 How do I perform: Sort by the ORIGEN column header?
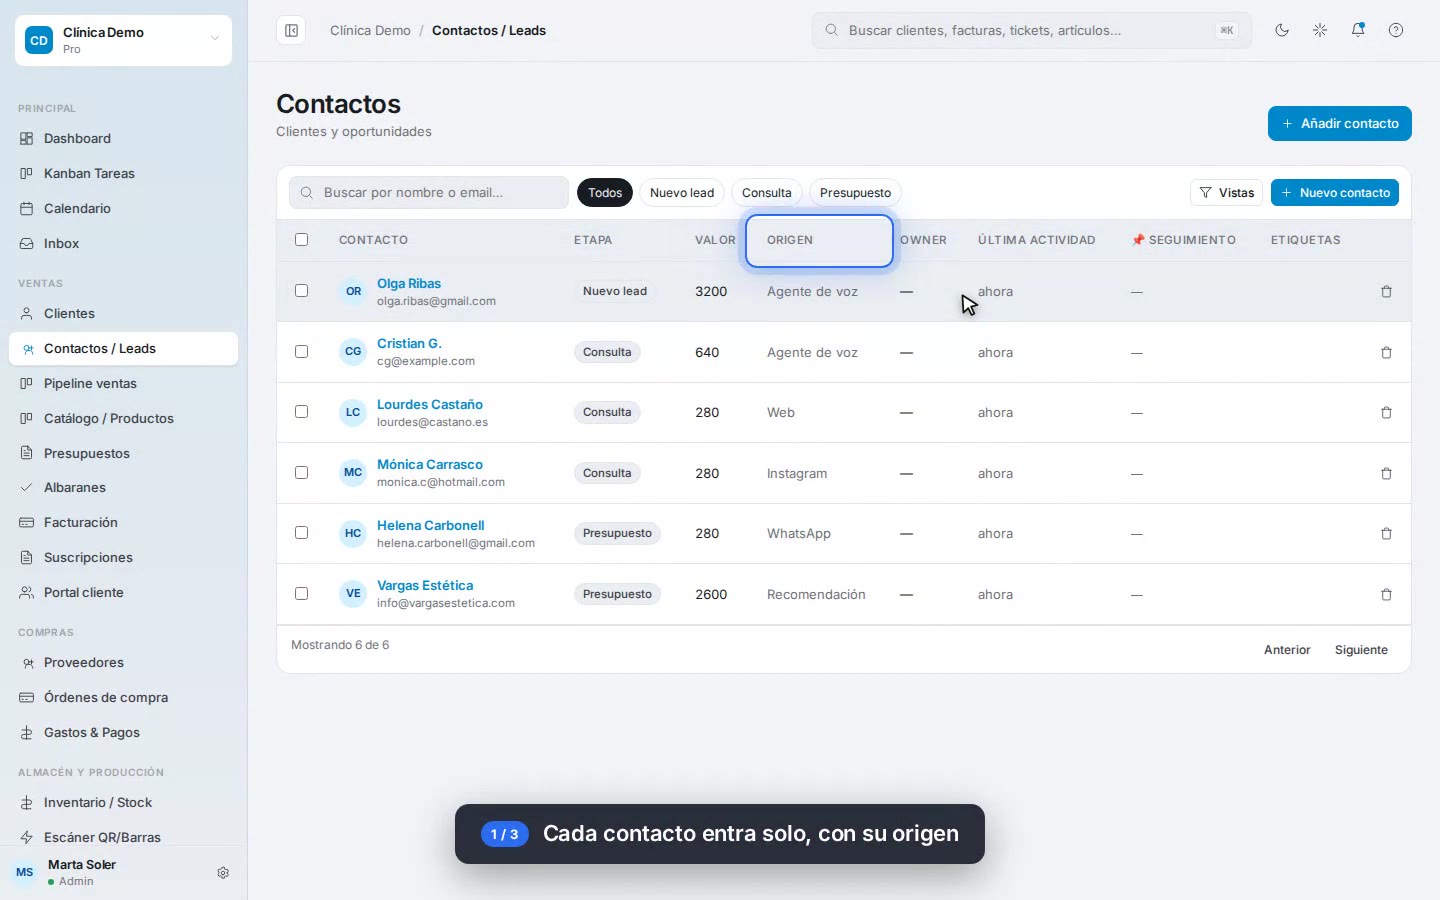[790, 240]
